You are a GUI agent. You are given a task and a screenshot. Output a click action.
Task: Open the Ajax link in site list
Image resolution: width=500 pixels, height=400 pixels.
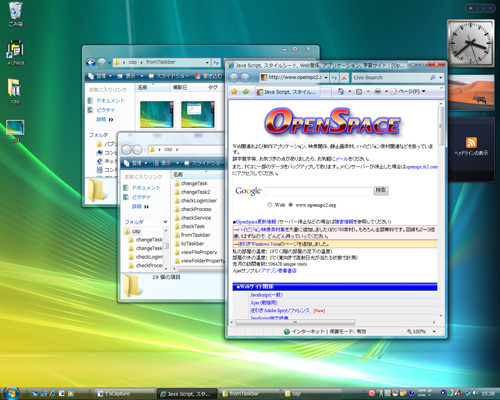[x=264, y=303]
